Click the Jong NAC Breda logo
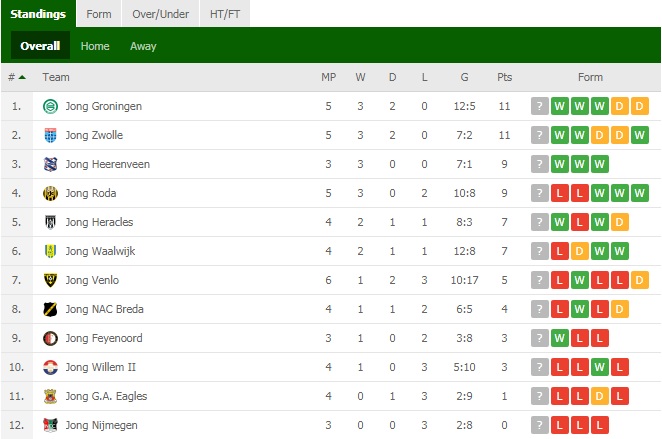 pyautogui.click(x=50, y=309)
